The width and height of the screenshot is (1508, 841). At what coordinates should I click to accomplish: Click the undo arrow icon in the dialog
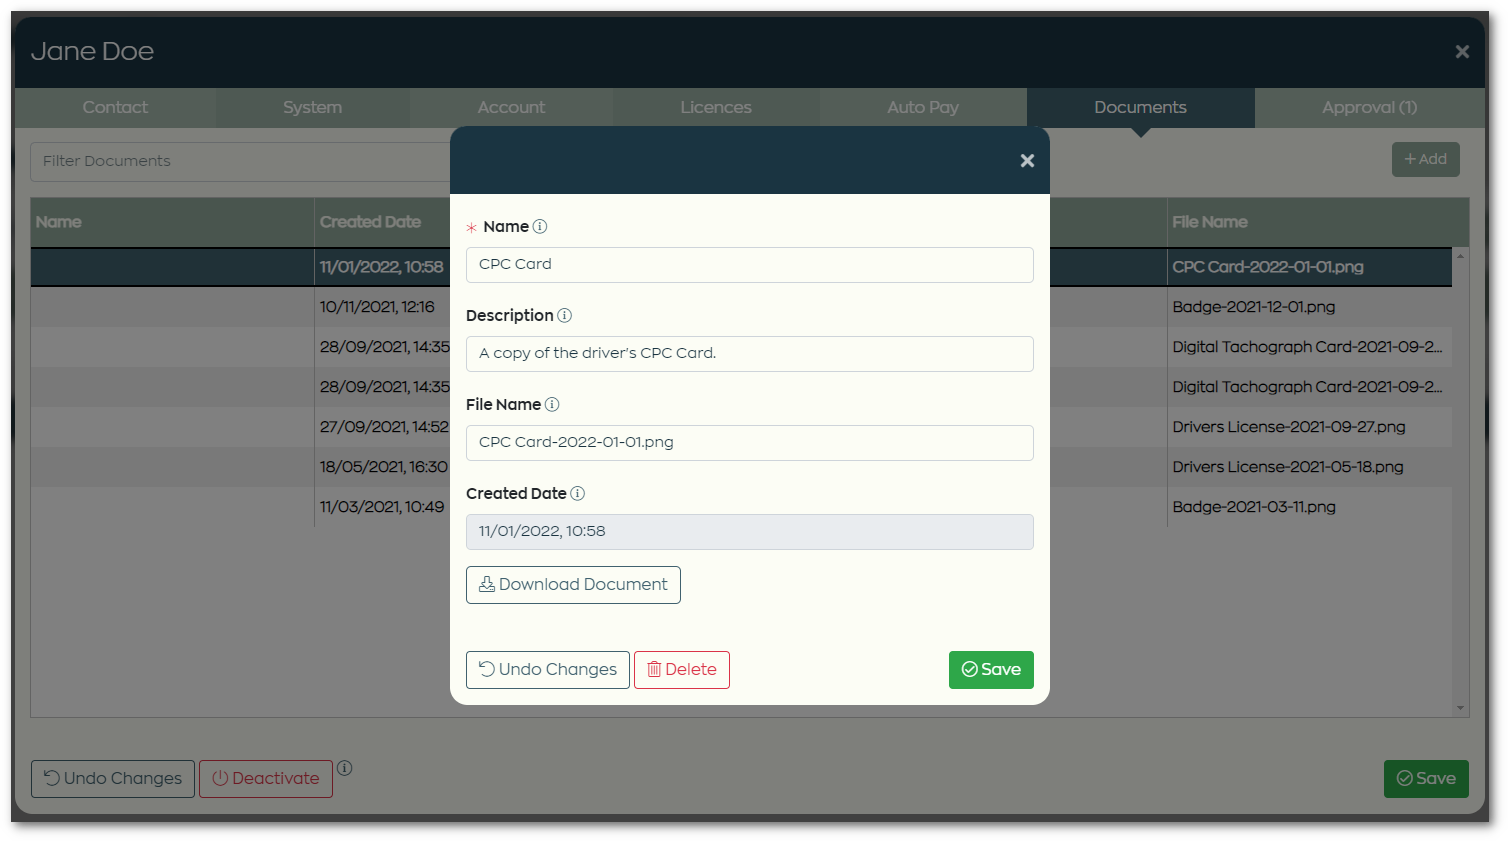pyautogui.click(x=486, y=670)
